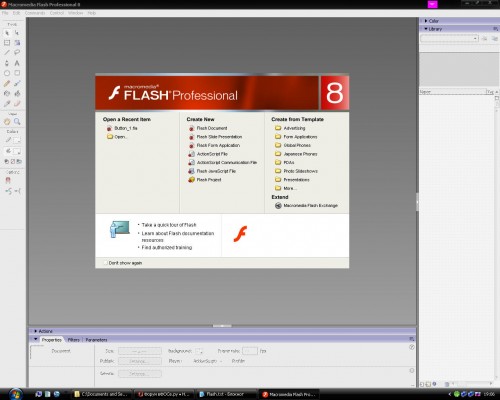Click Macromedia Flash Exchange link
500x400 pixels.
click(306, 206)
